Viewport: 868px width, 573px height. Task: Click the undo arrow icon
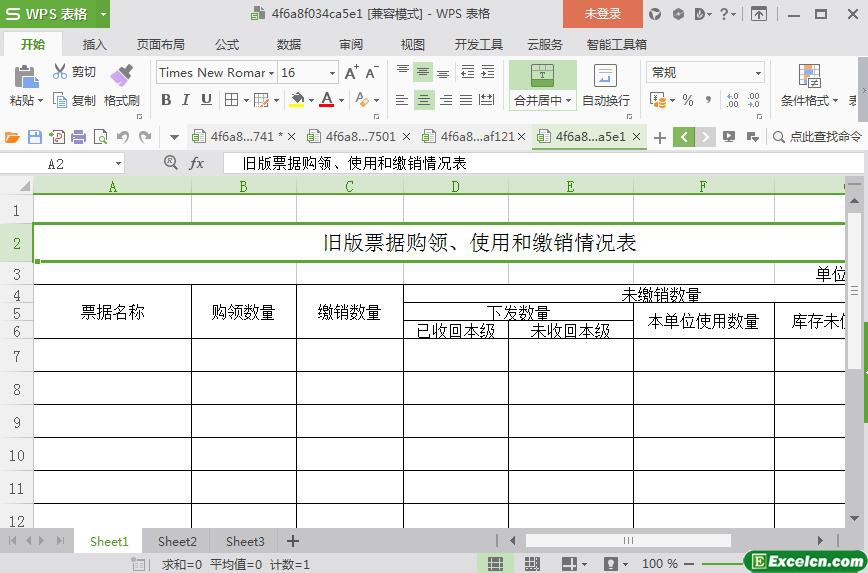tap(123, 137)
